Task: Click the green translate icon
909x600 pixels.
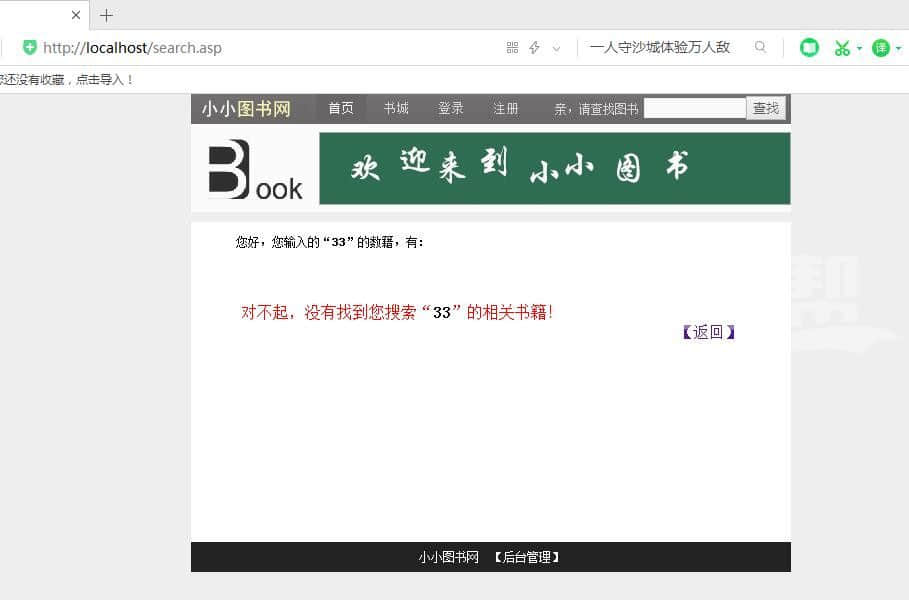Action: tap(880, 47)
